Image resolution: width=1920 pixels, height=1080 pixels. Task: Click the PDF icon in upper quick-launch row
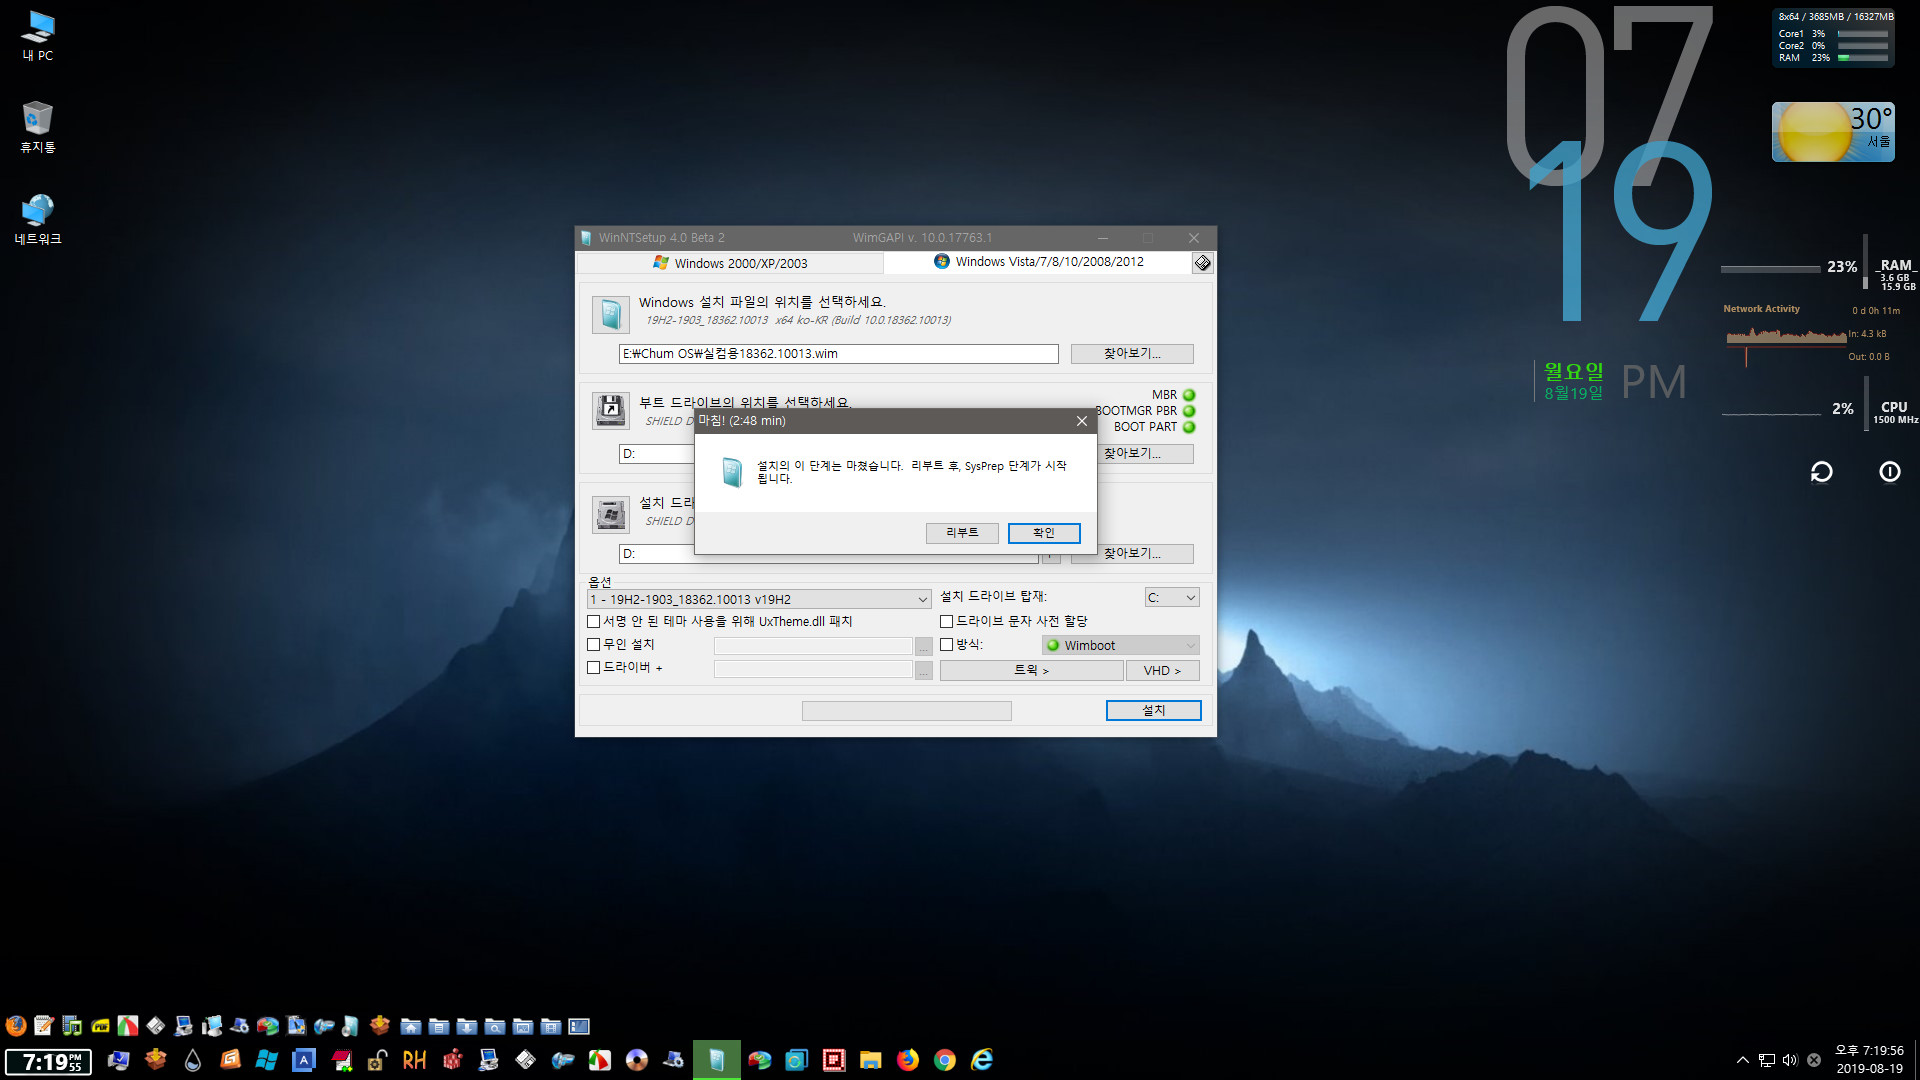click(100, 1026)
